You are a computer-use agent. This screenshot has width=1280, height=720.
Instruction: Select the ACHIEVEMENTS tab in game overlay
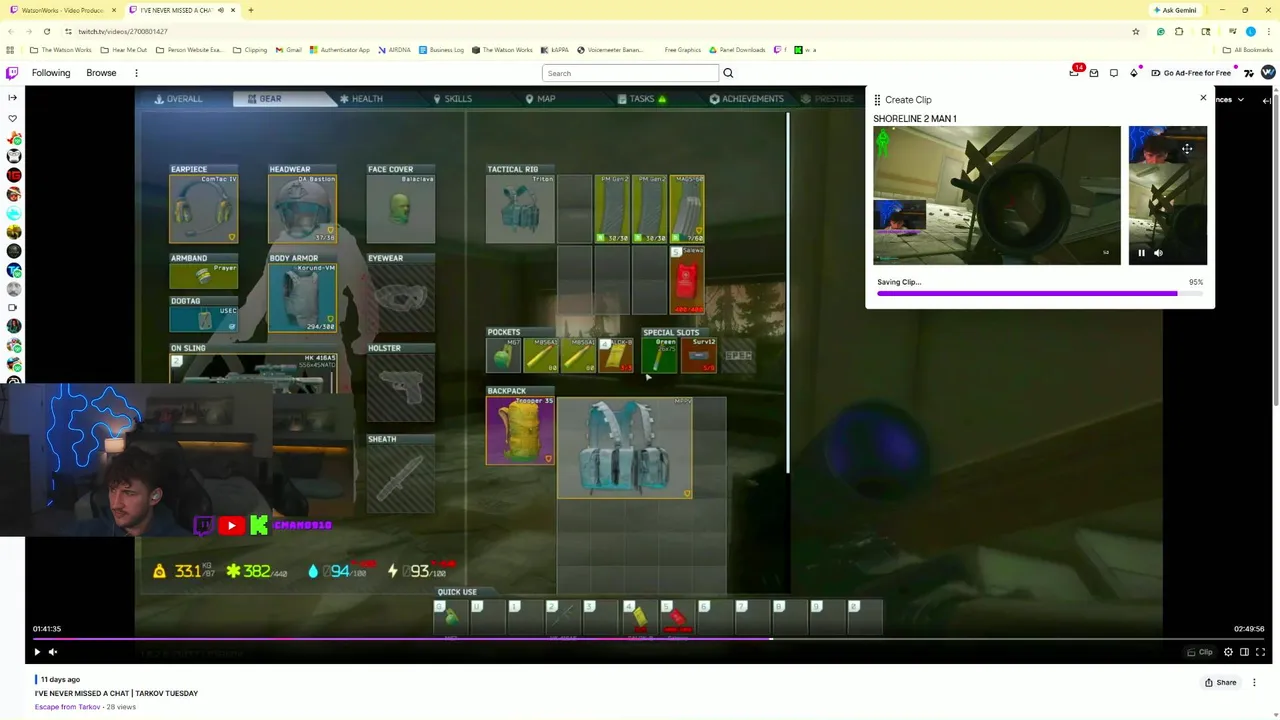pyautogui.click(x=747, y=99)
